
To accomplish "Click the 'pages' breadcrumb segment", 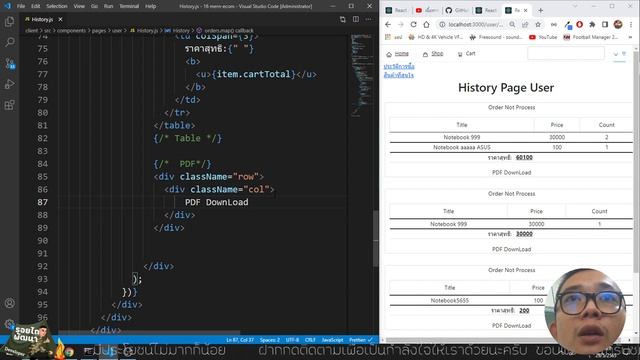I will (98, 31).
